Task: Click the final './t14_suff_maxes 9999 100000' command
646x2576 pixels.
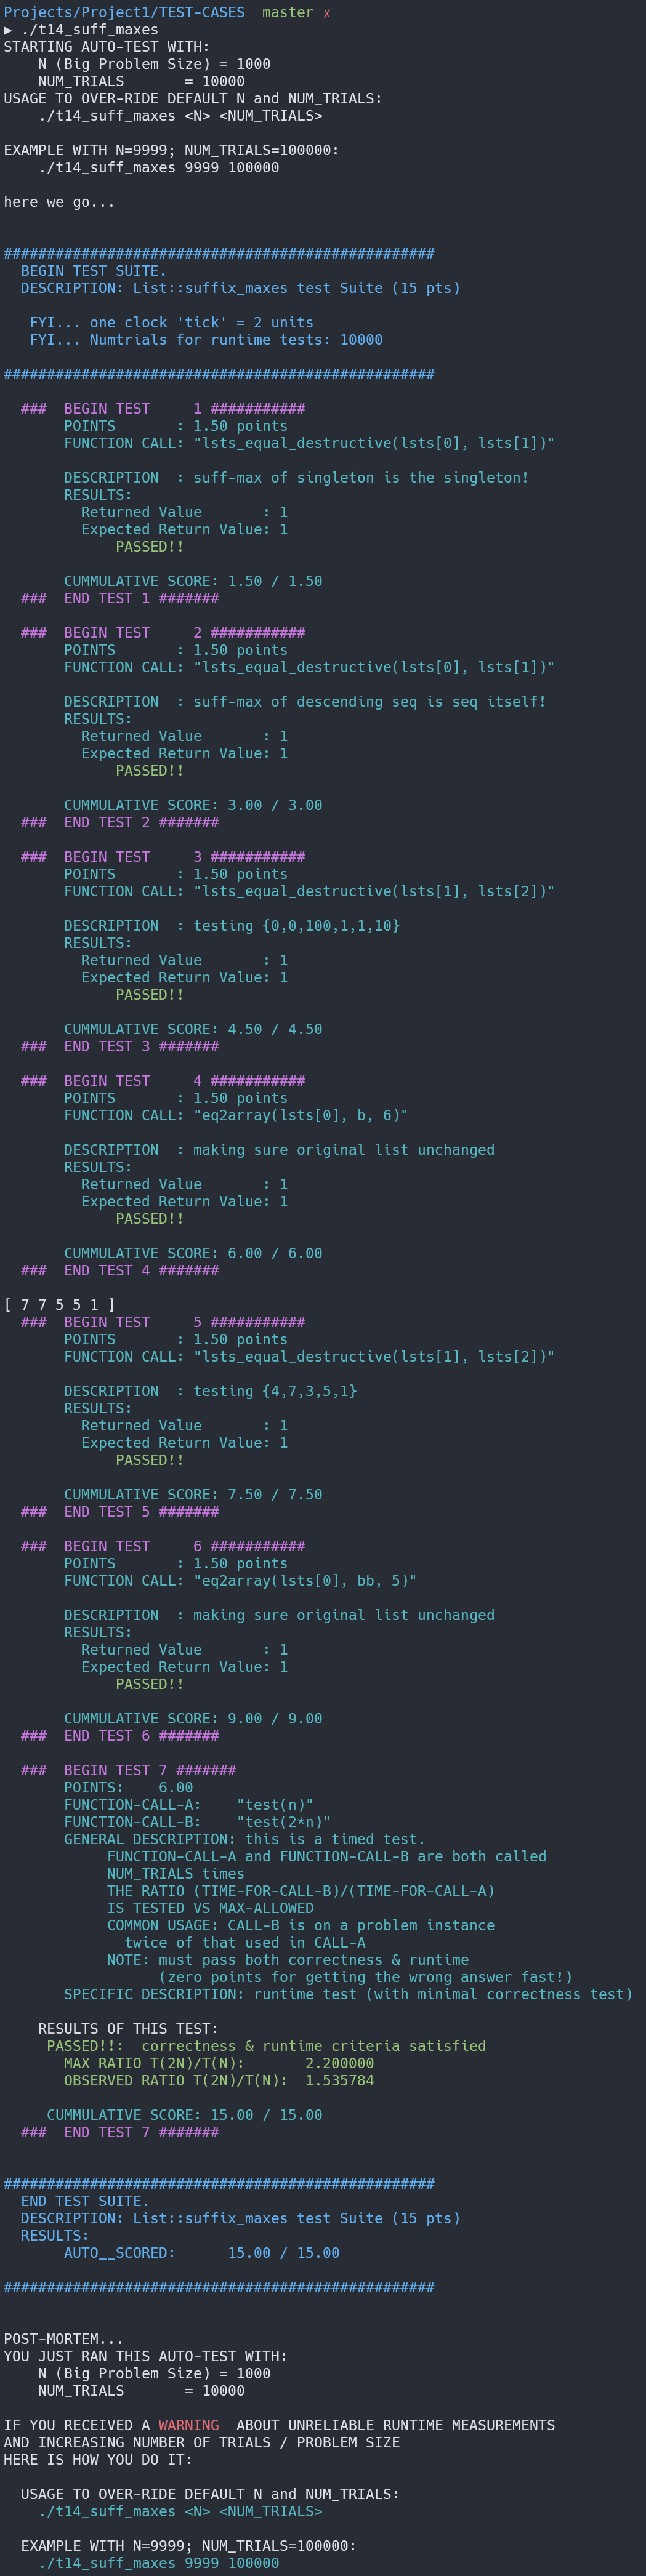Action: [159, 2563]
